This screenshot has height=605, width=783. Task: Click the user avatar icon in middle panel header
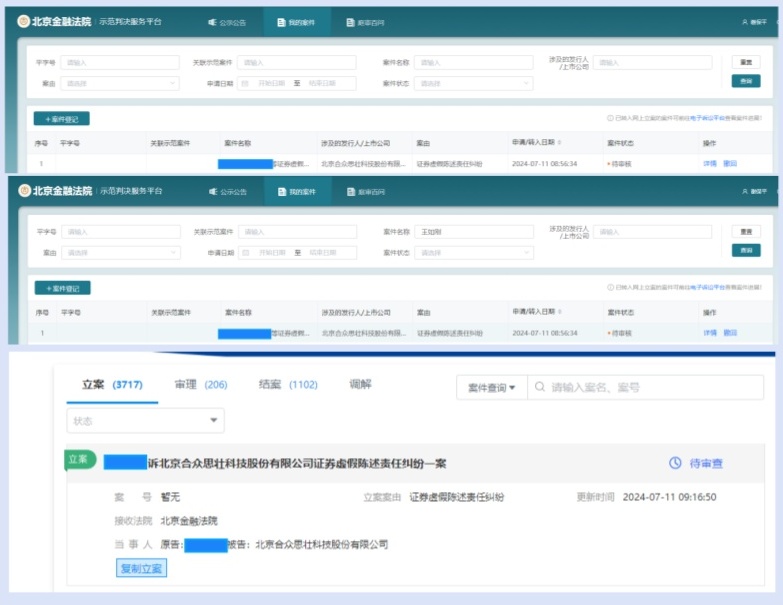coord(745,191)
